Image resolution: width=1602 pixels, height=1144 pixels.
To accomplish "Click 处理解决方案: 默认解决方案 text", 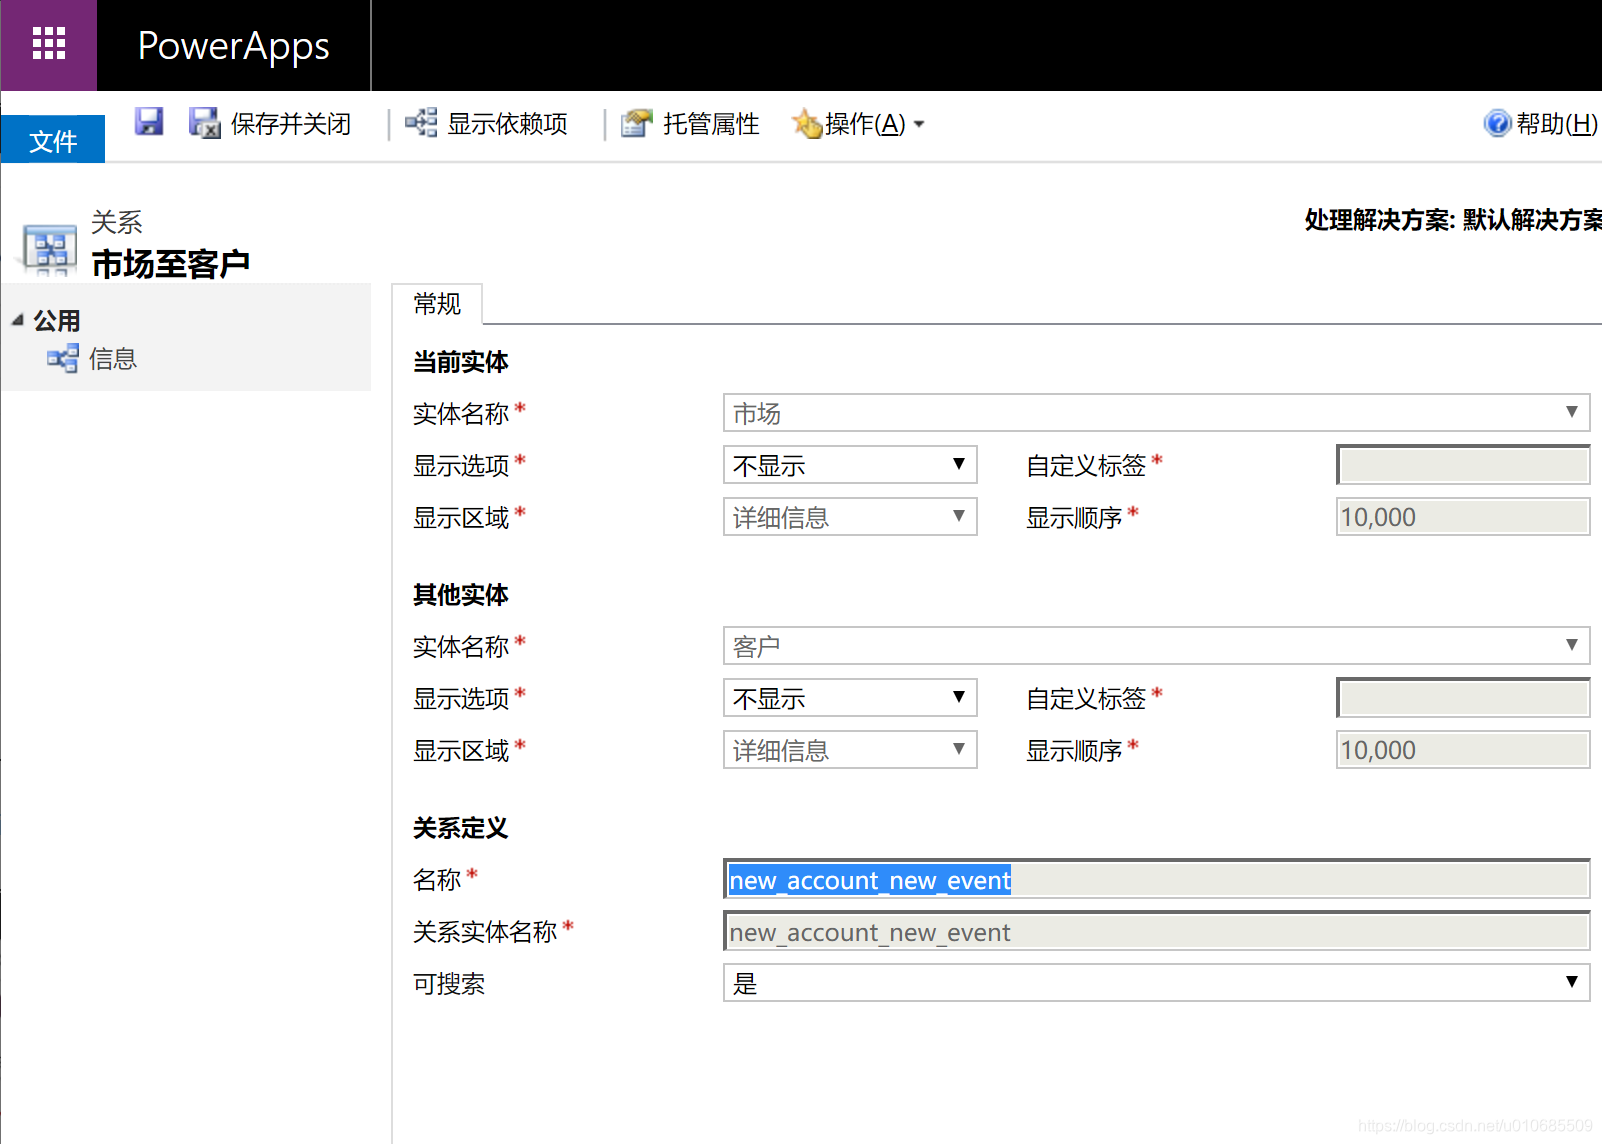I will [x=1453, y=220].
